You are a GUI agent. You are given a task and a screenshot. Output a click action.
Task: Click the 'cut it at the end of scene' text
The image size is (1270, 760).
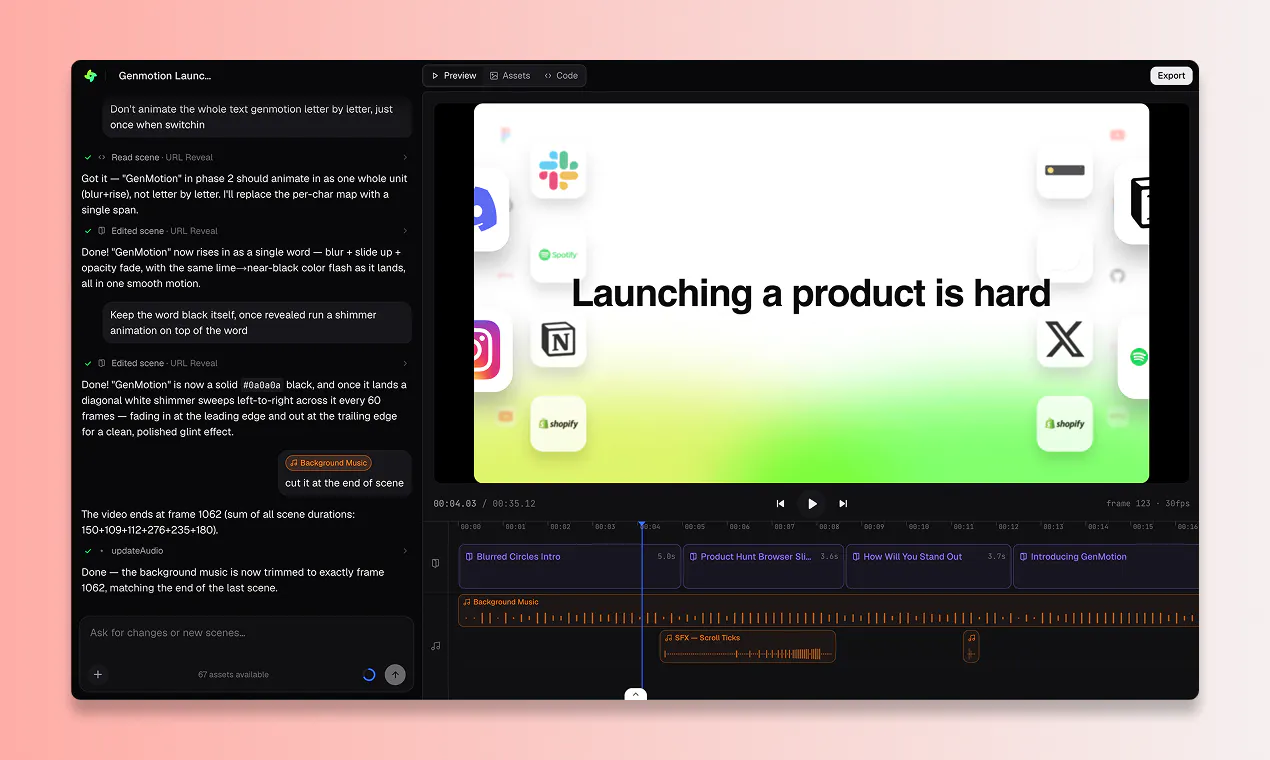click(344, 483)
